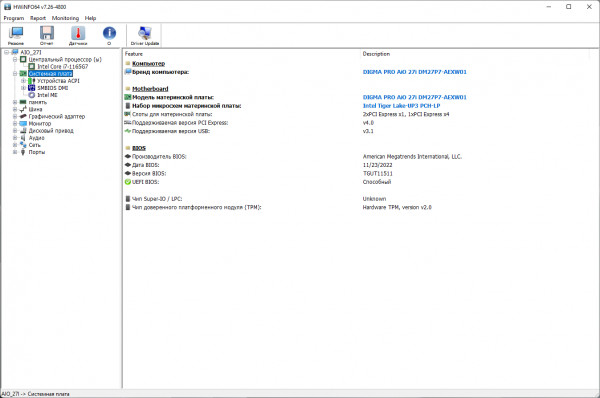Click American Megatrends International, LLC. value
The image size is (600, 398).
pos(412,157)
